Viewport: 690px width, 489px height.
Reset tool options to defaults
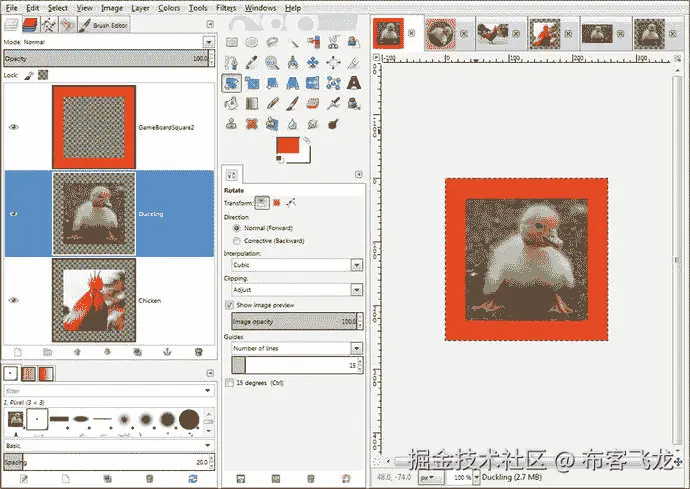(346, 479)
